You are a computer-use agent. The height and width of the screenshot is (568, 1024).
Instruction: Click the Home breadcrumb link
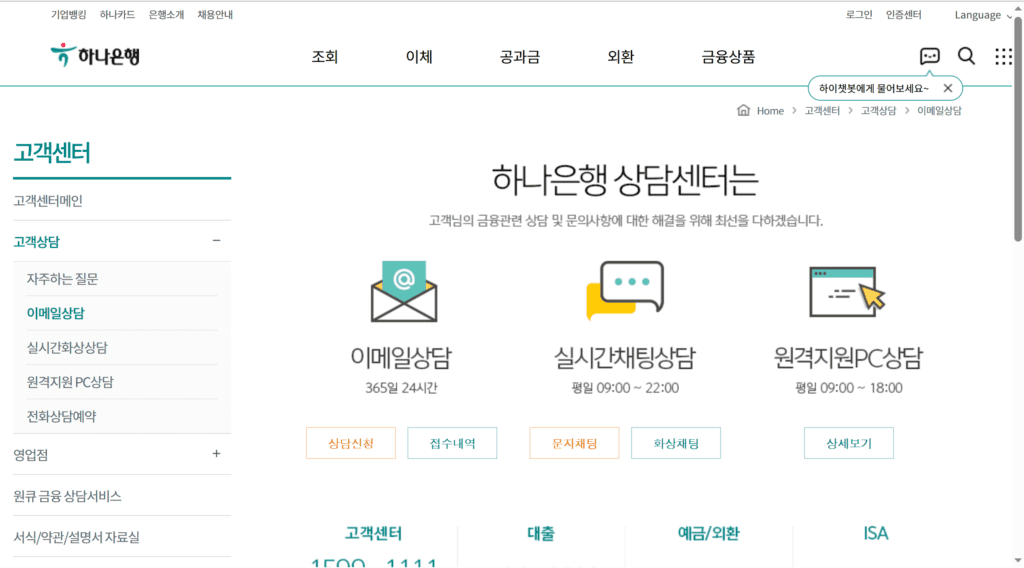click(770, 111)
